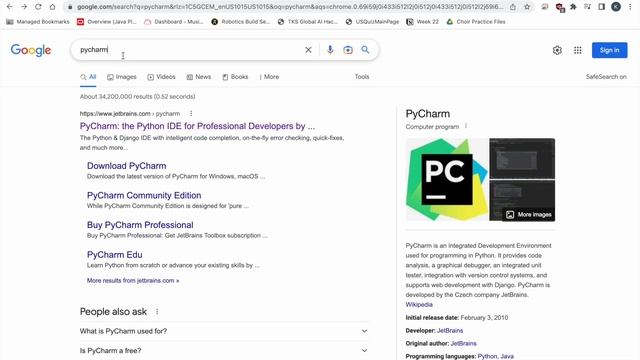Open the Overview (Java Pl... bookmark

click(x=107, y=22)
